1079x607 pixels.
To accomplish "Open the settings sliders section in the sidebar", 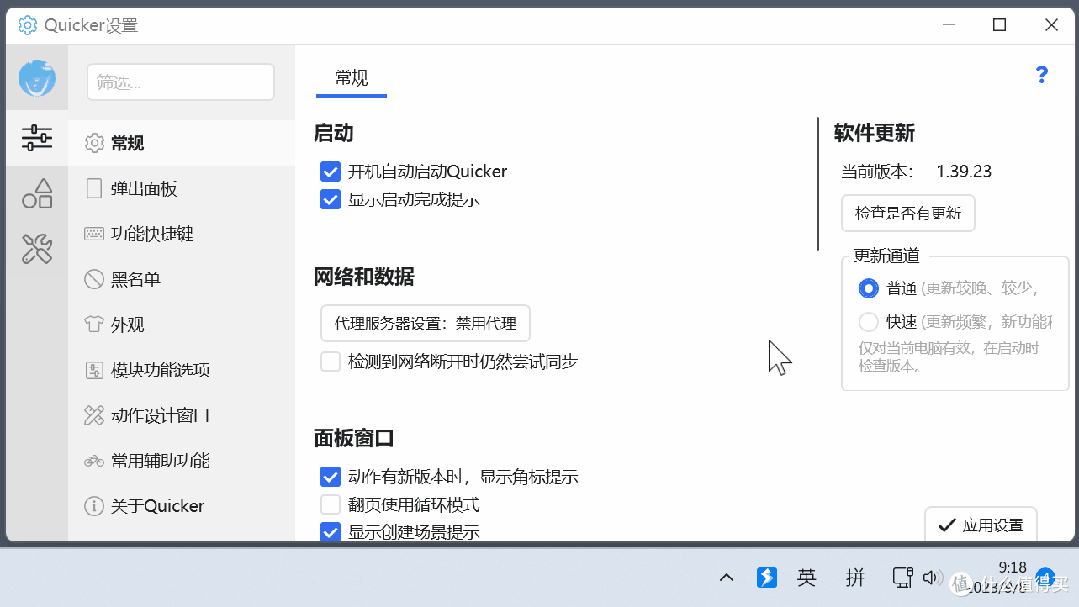I will [x=37, y=138].
